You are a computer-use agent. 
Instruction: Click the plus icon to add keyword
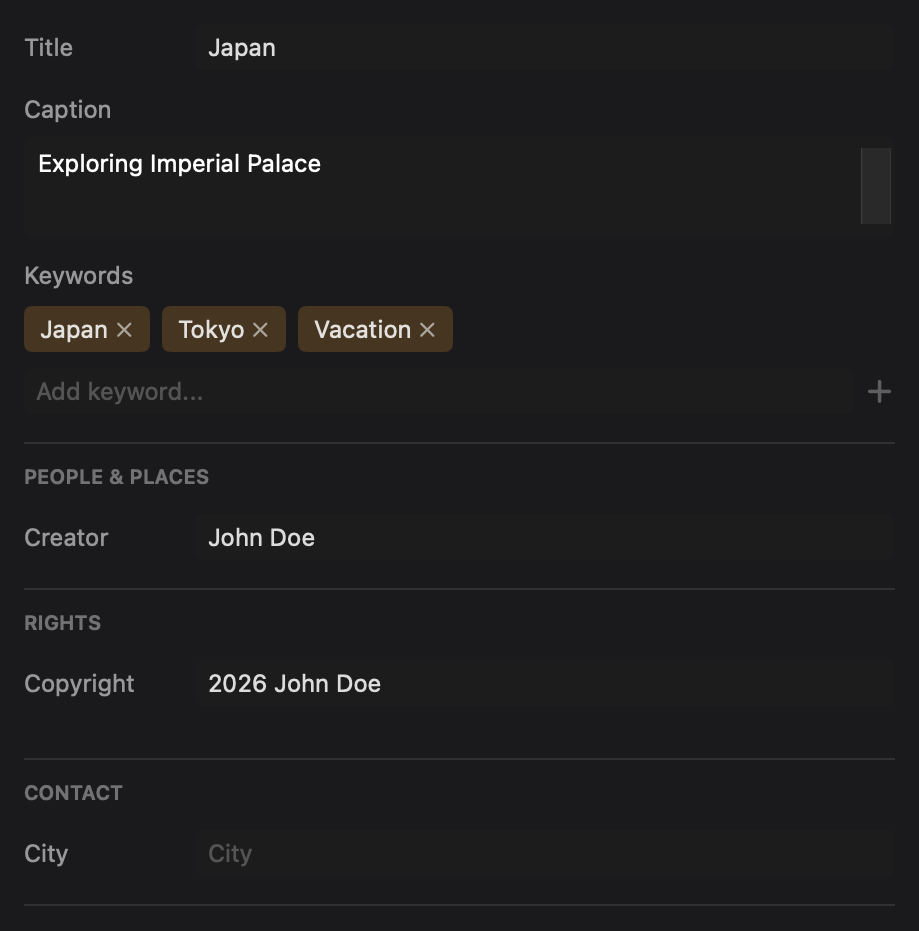[x=879, y=392]
